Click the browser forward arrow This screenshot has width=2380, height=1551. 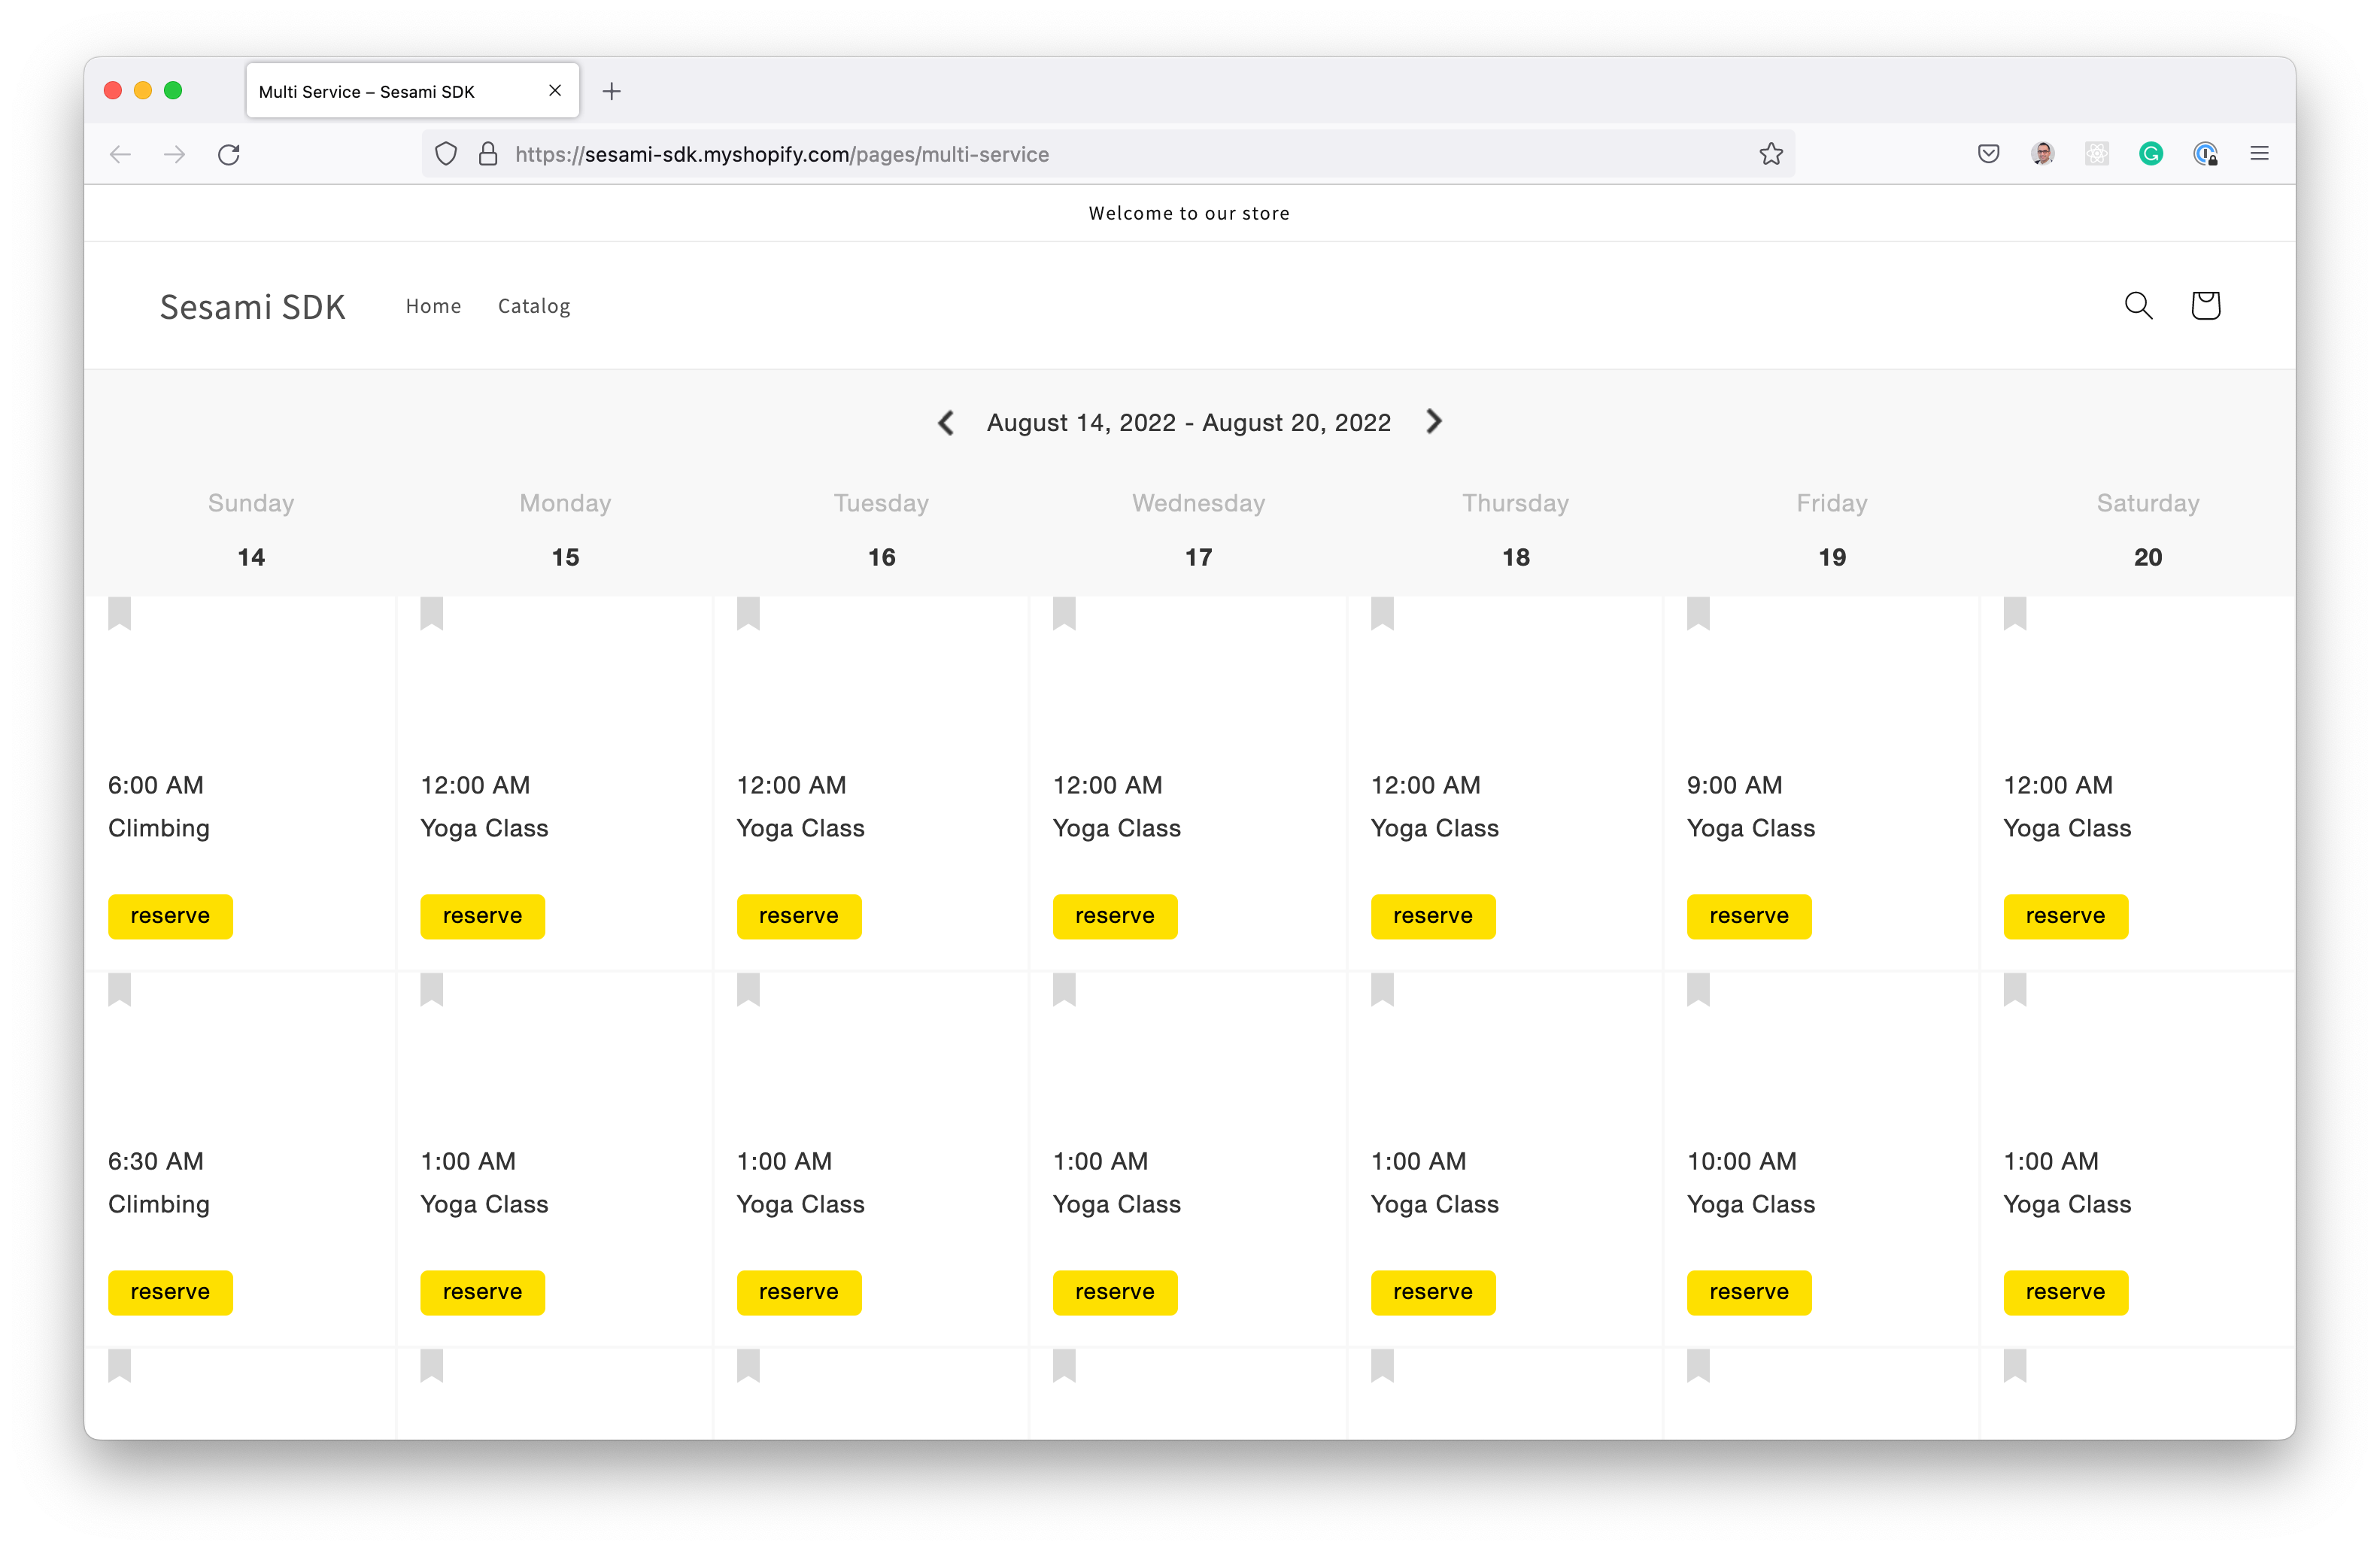point(174,154)
